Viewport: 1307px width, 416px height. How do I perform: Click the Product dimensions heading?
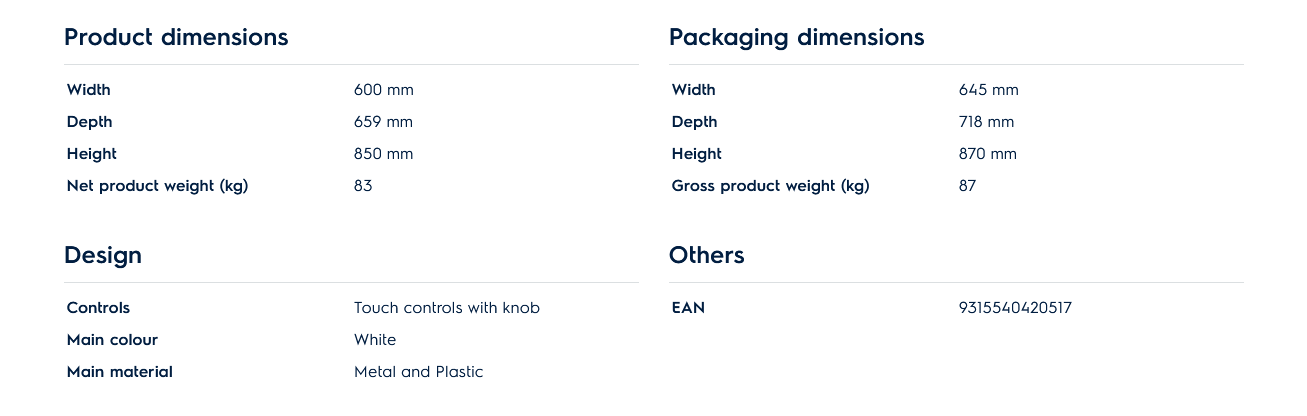tap(176, 38)
